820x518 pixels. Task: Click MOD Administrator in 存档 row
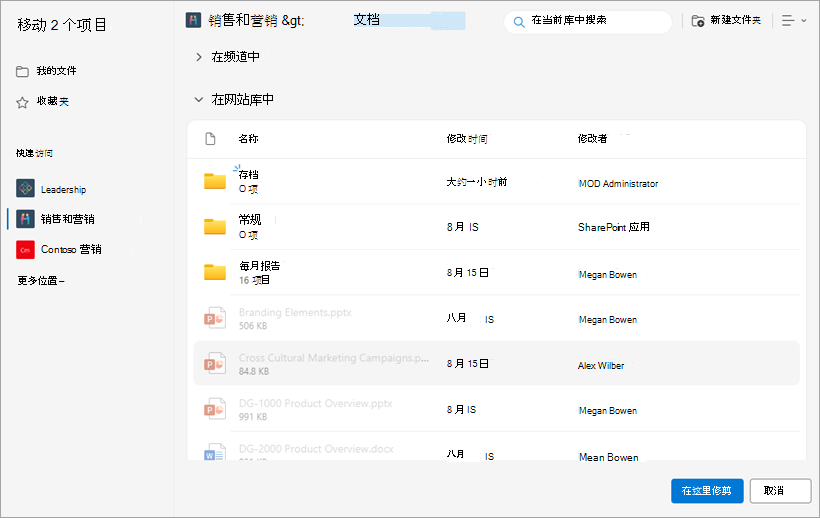618,183
